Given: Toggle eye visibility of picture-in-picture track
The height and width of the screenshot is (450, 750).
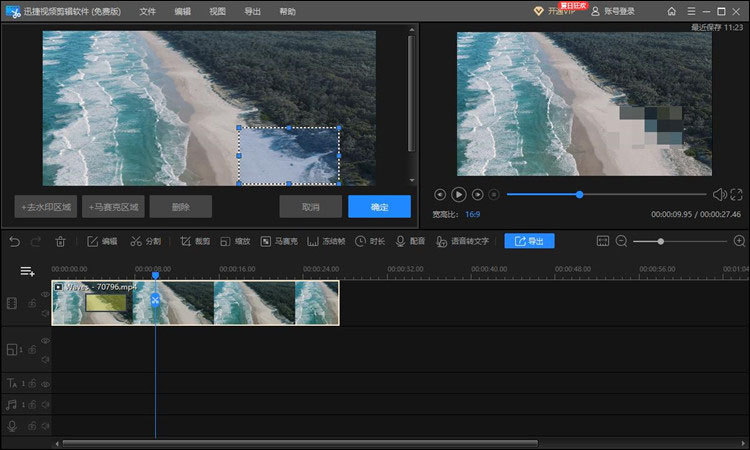Looking at the screenshot, I should click(x=45, y=341).
